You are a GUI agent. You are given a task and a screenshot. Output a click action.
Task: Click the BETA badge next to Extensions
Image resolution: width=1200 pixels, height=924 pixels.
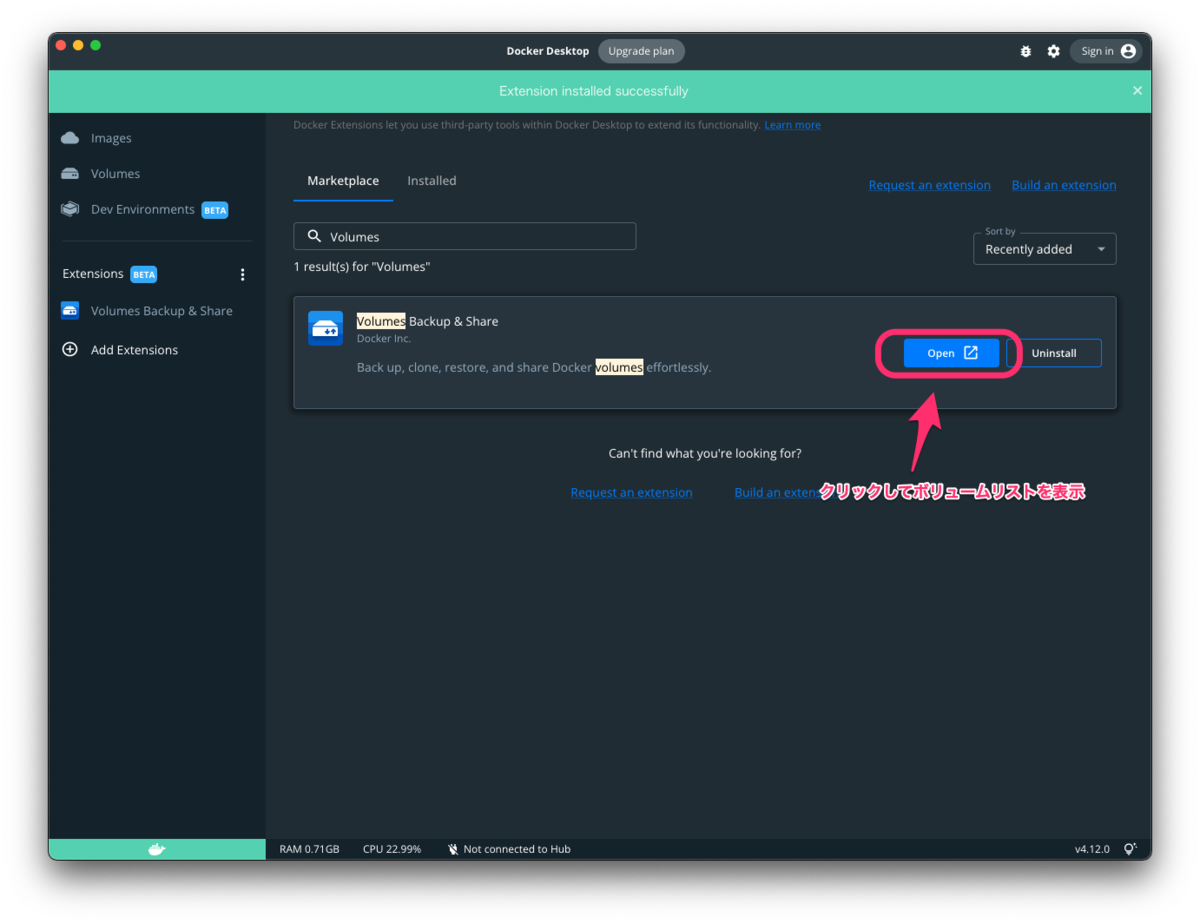pos(144,274)
